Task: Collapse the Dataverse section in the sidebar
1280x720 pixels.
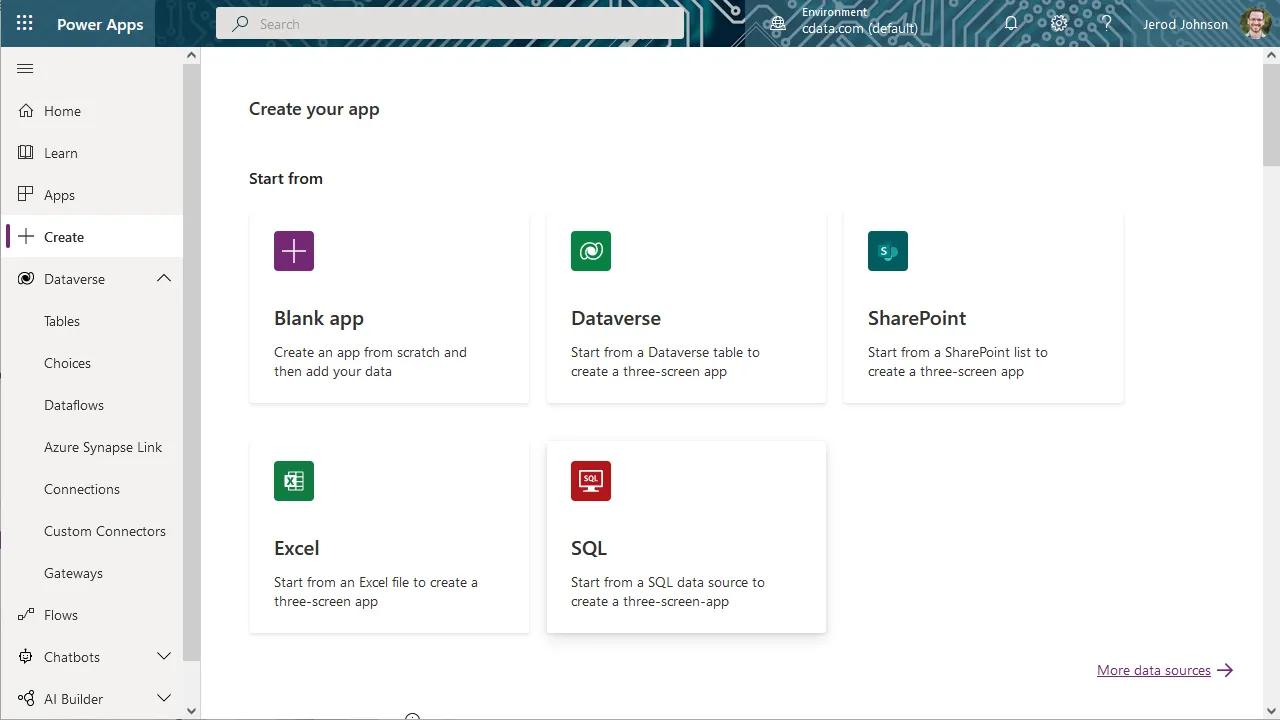Action: pyautogui.click(x=163, y=278)
